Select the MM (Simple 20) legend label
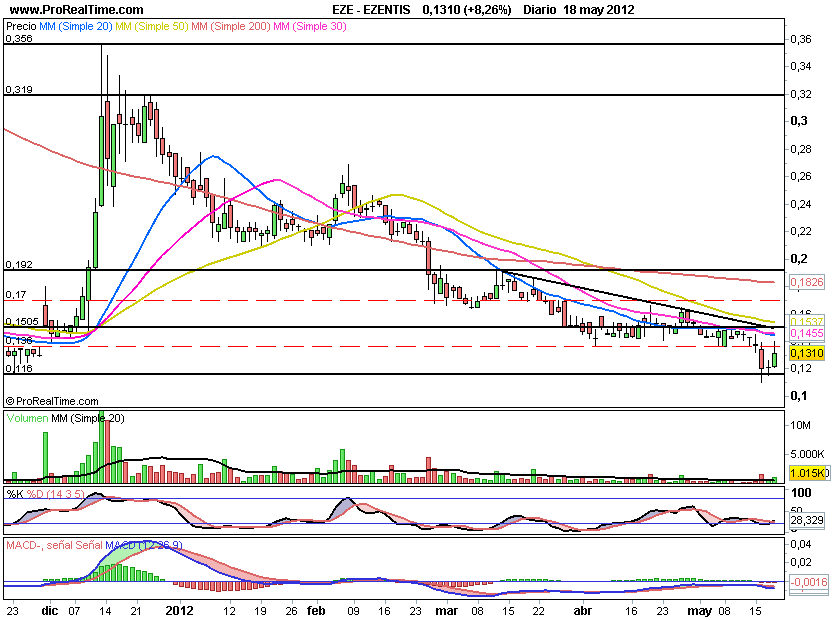Screen dimensions: 835x620 click(x=76, y=26)
